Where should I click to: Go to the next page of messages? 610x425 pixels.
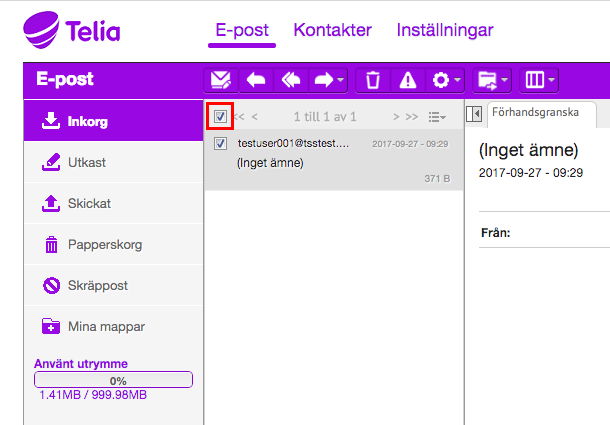tap(396, 117)
